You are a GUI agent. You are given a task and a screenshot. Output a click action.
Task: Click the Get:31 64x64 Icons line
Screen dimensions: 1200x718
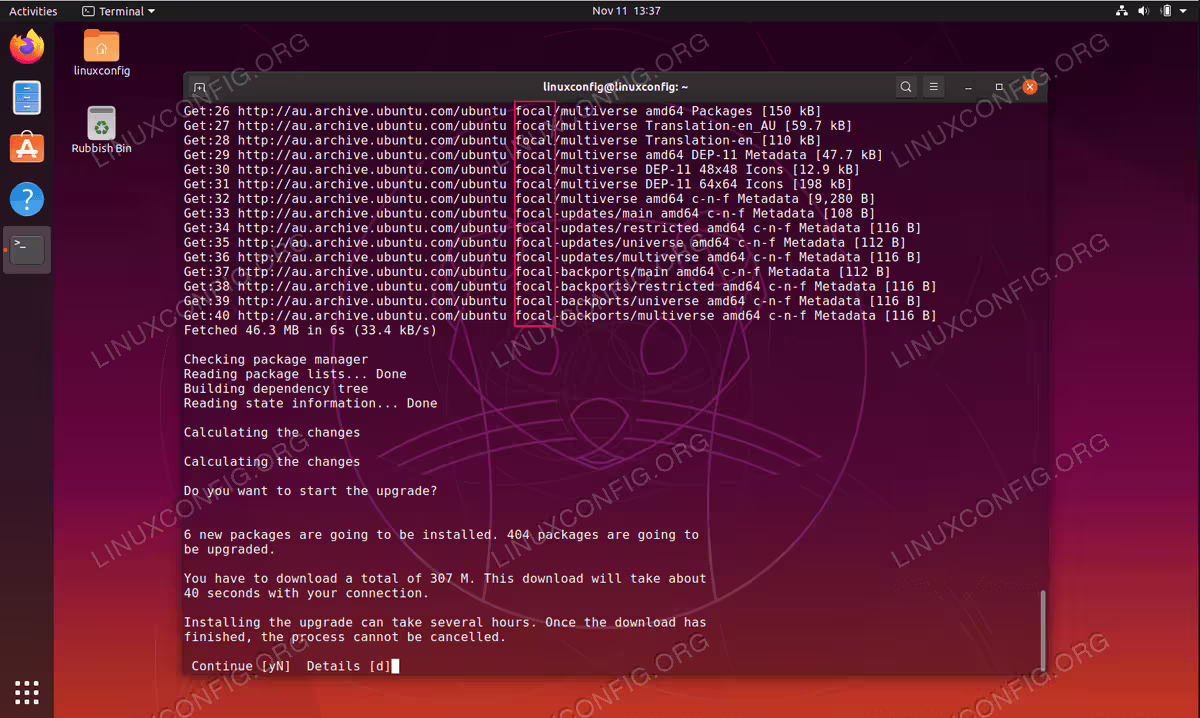pos(518,184)
